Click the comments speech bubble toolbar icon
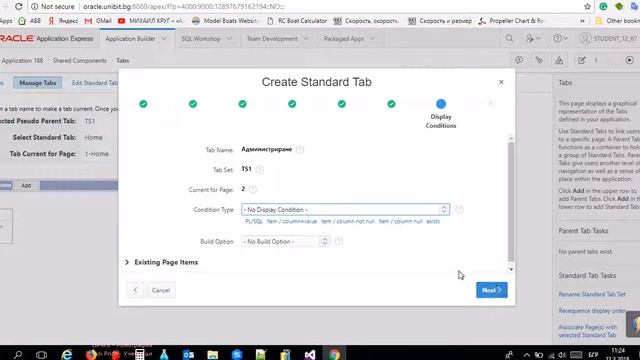This screenshot has height=360, width=640. [x=519, y=60]
